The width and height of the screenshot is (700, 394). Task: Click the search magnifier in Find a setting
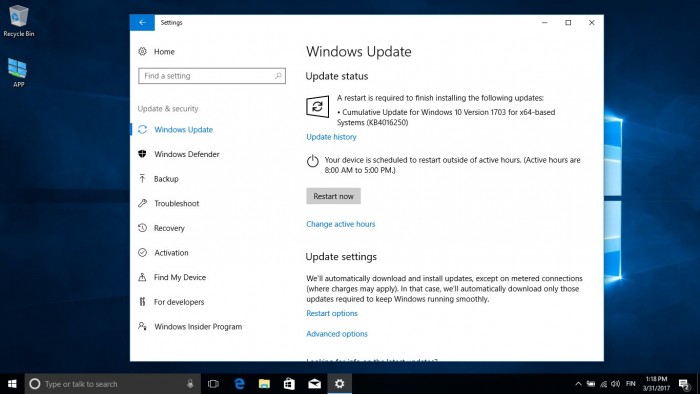coord(278,76)
